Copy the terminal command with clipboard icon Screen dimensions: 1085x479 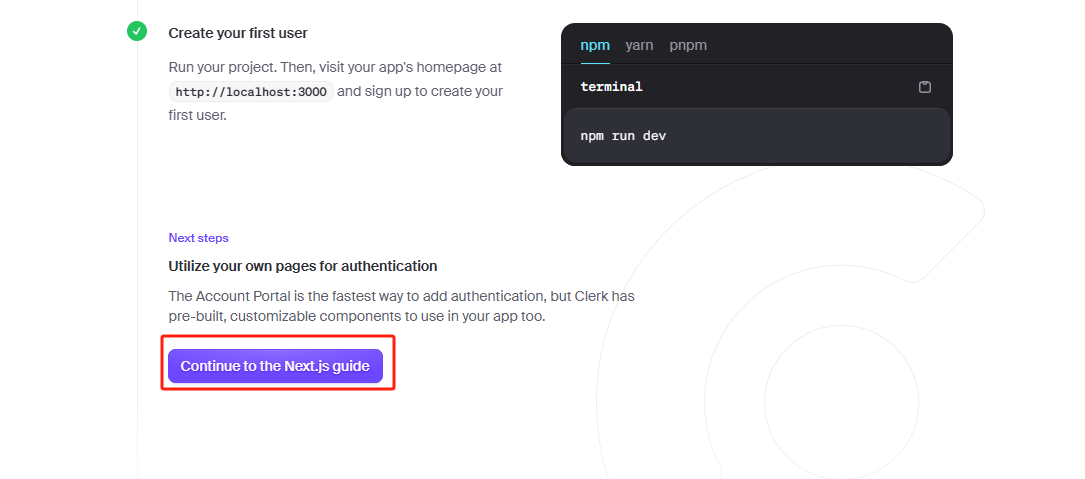(x=924, y=87)
